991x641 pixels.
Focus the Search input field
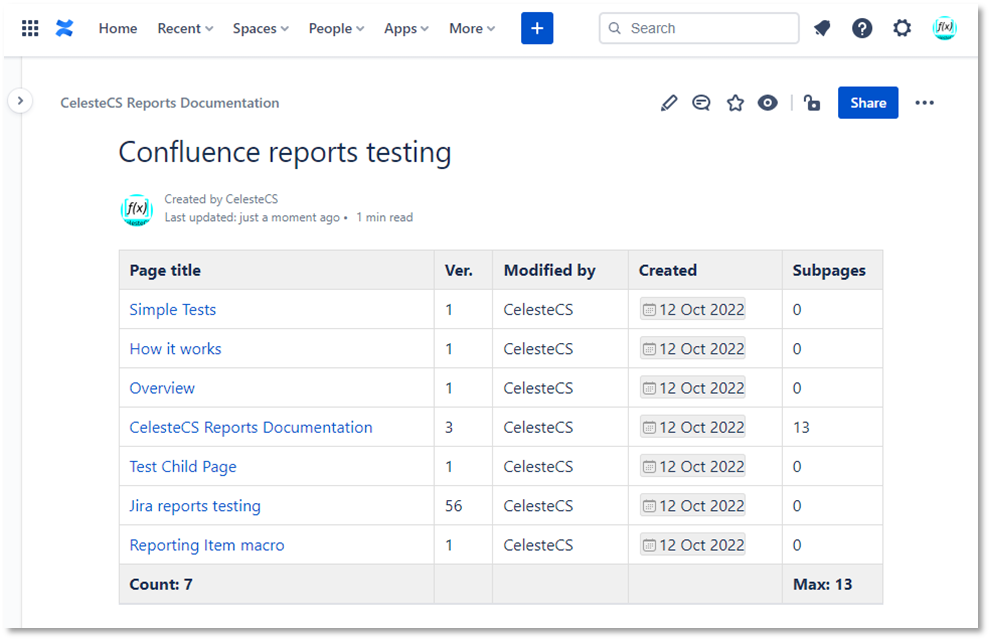tap(698, 28)
